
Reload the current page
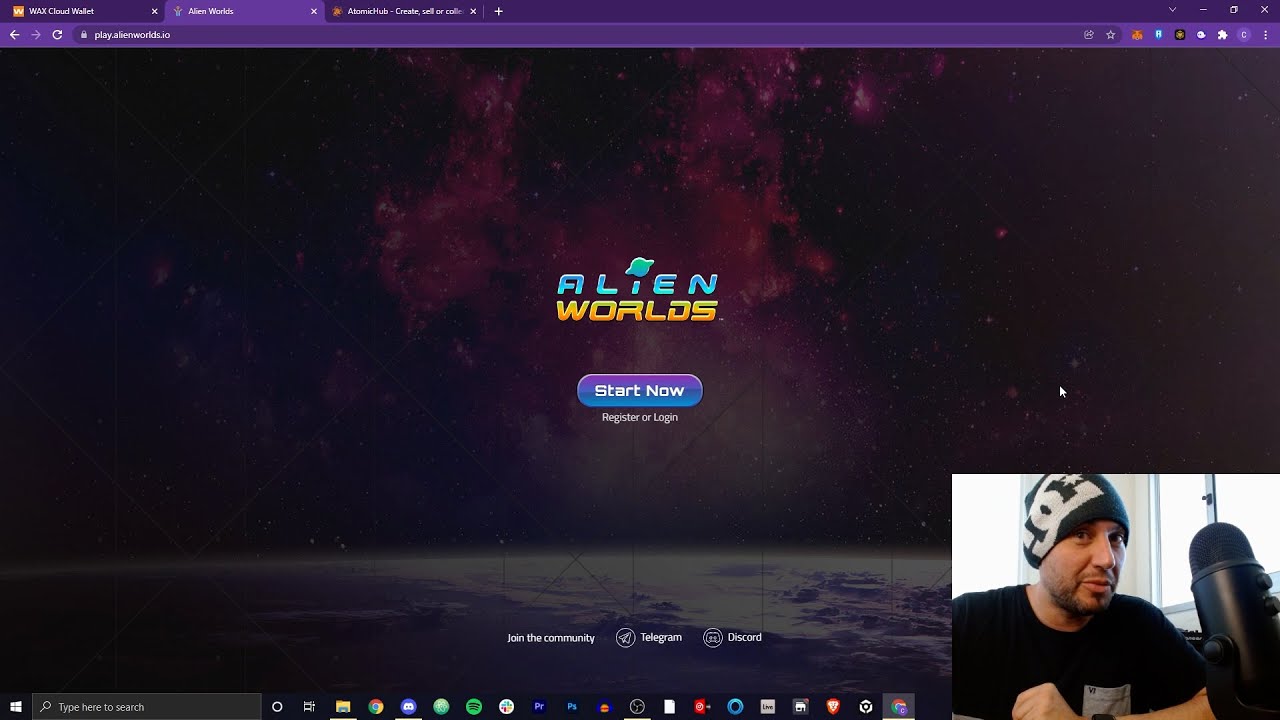(x=57, y=34)
